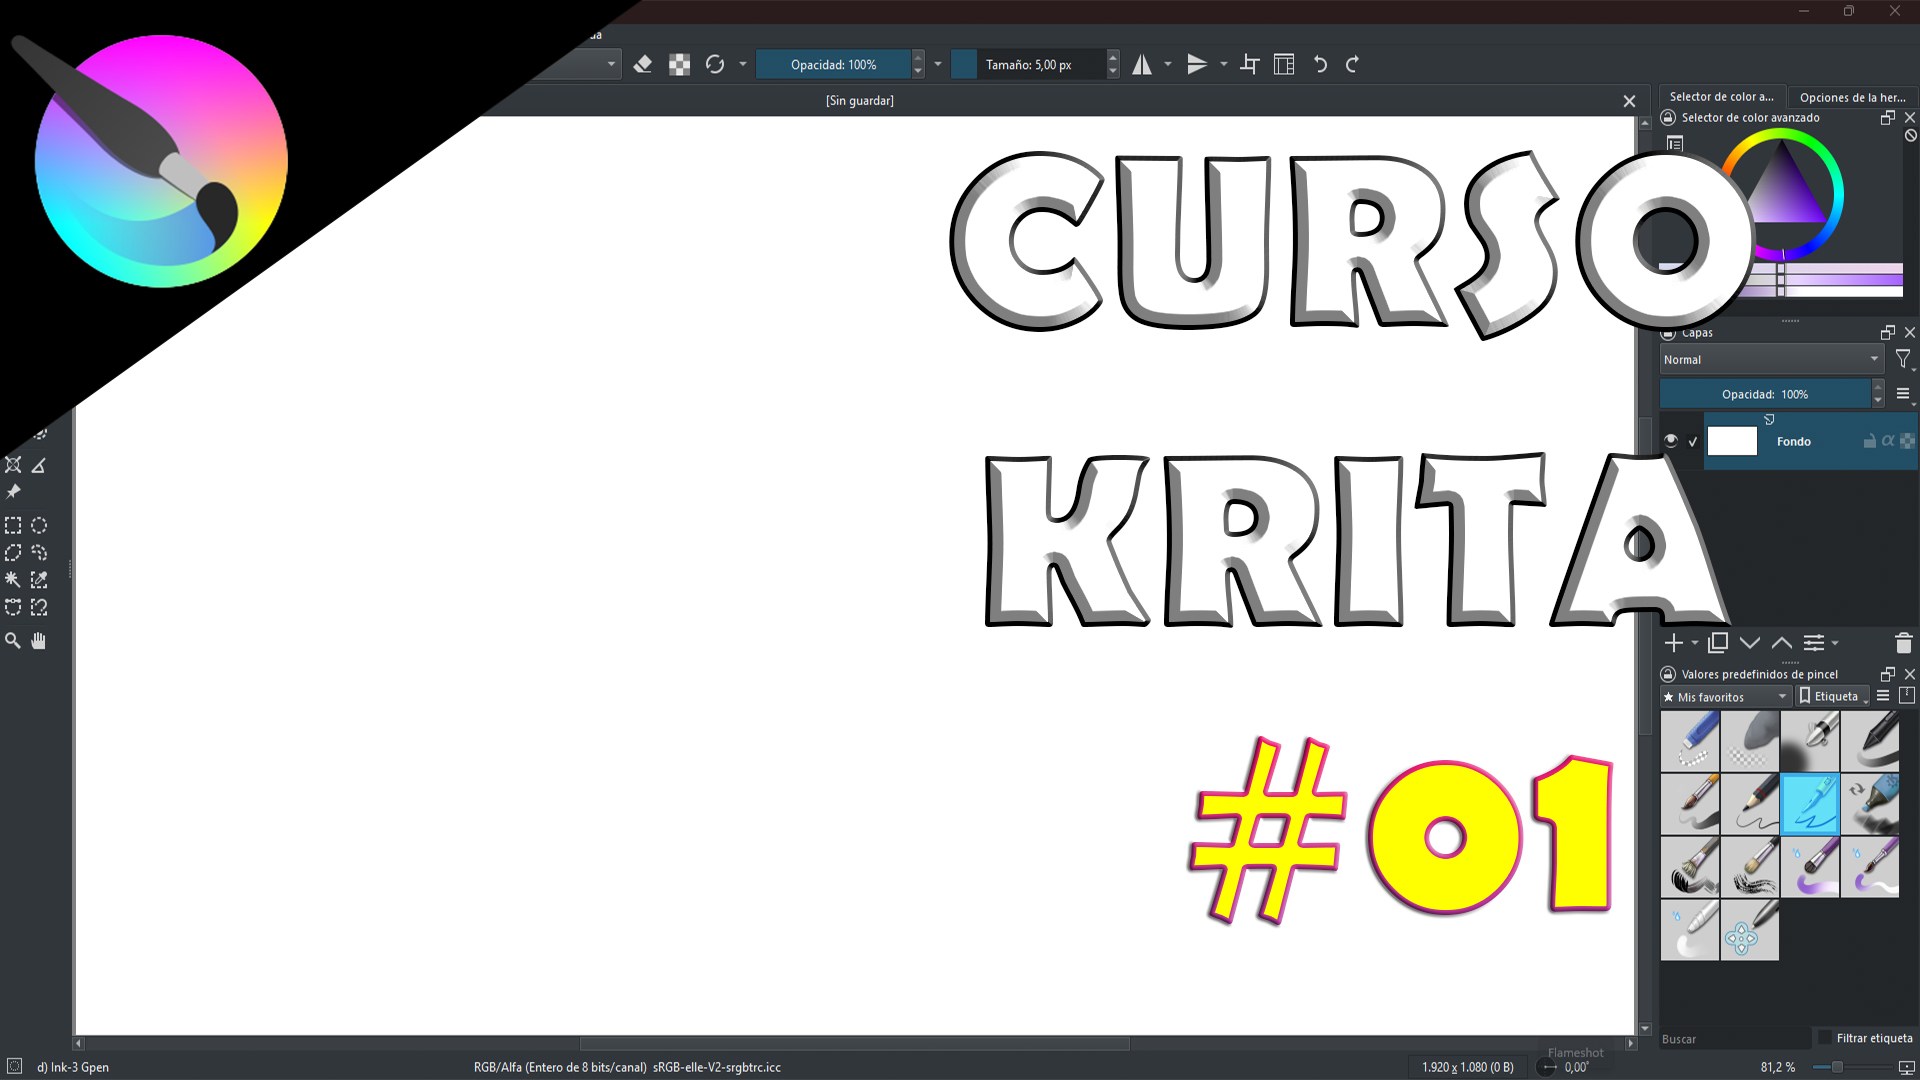Select the pencil brush preset thumbnail

(x=1750, y=804)
